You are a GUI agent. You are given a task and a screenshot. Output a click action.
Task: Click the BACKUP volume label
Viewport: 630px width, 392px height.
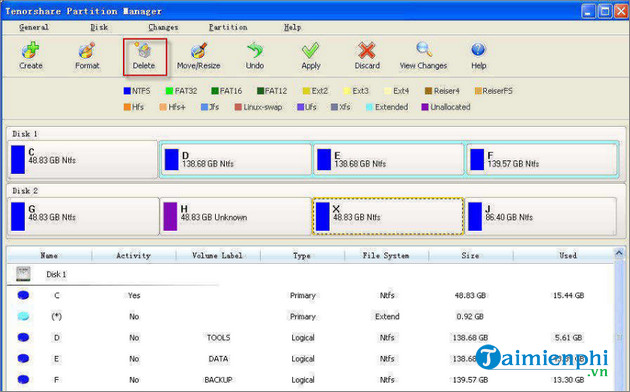point(218,380)
